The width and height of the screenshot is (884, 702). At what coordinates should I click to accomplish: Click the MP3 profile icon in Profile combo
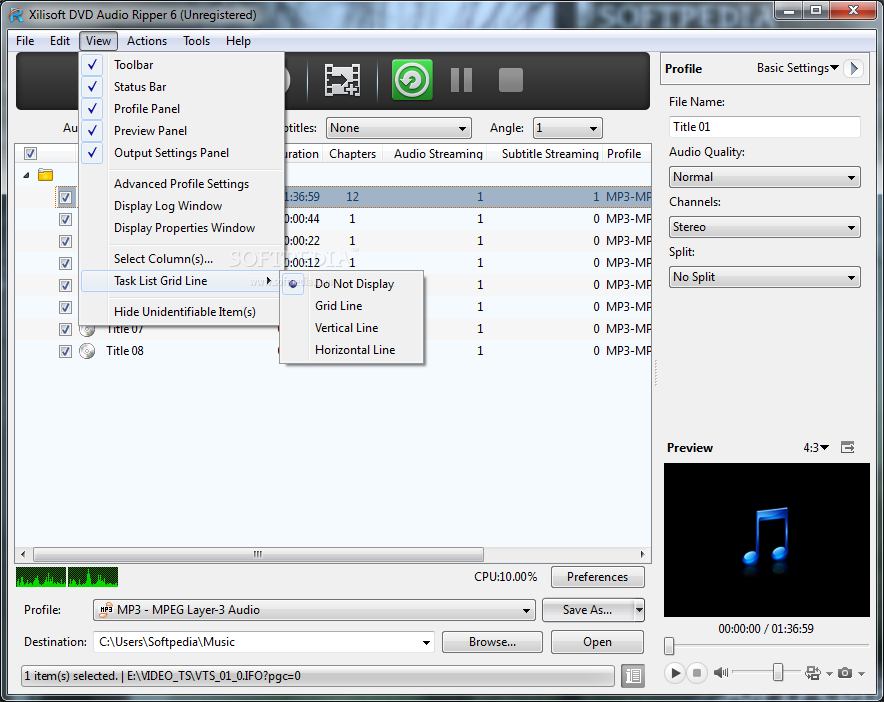105,610
